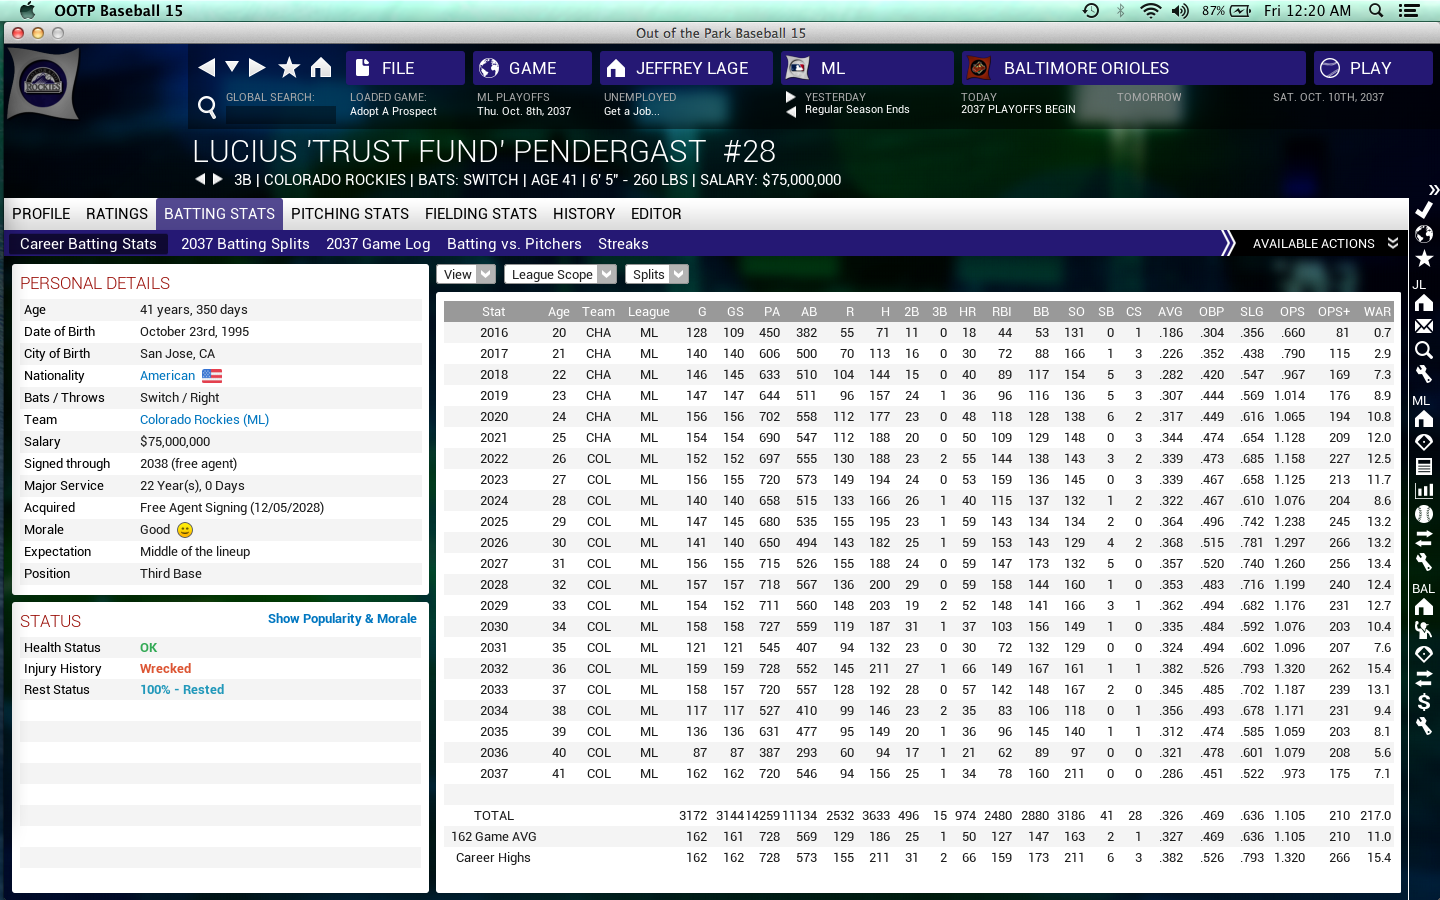Open the PLAY menu
Image resolution: width=1440 pixels, height=900 pixels.
[1373, 68]
